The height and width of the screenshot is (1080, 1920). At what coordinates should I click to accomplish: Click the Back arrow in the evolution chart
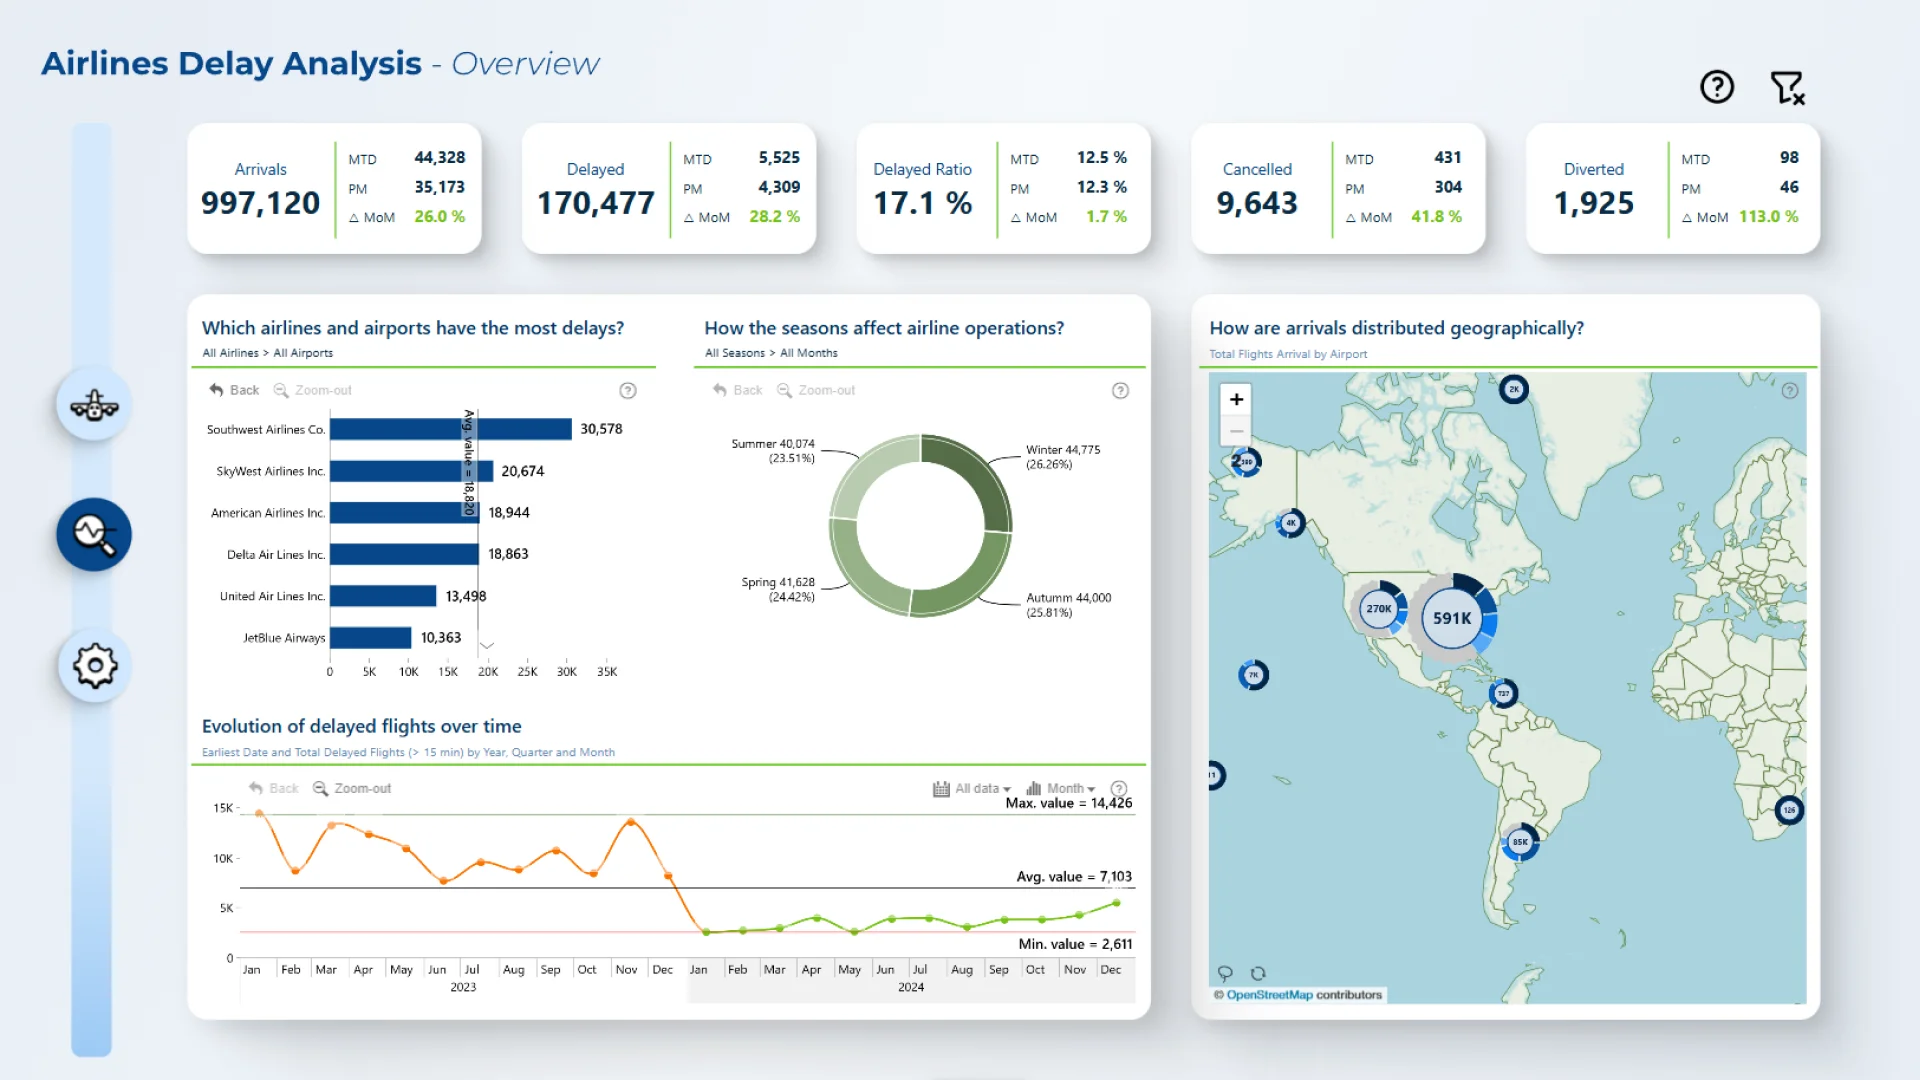[273, 788]
